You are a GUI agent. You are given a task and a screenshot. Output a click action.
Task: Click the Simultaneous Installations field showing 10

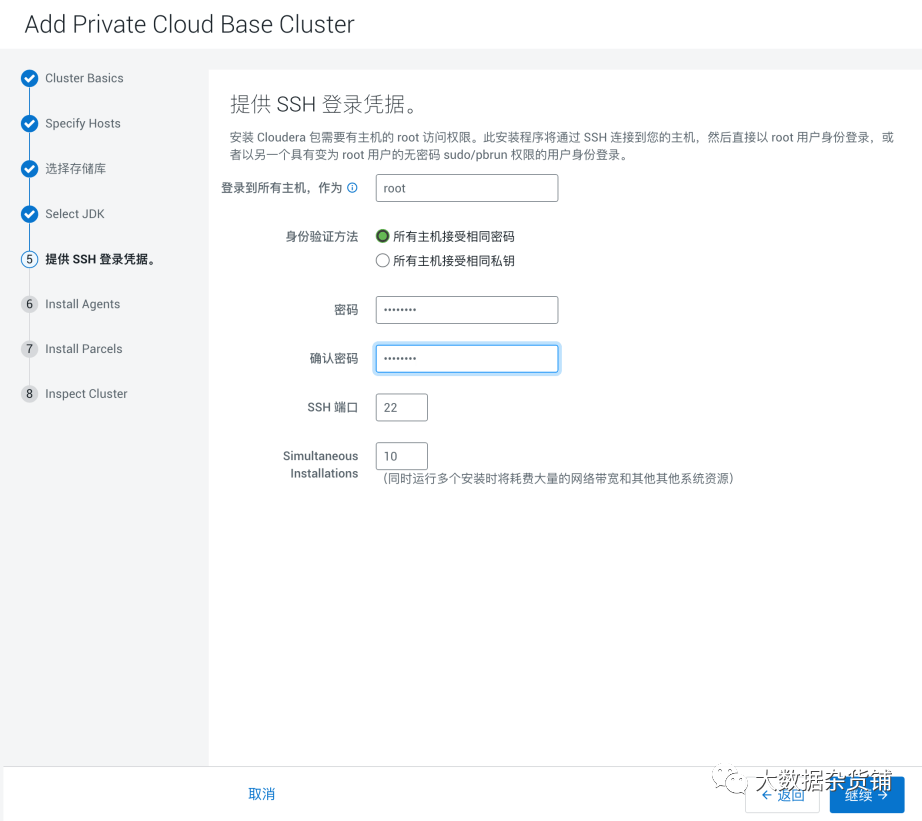coord(402,456)
